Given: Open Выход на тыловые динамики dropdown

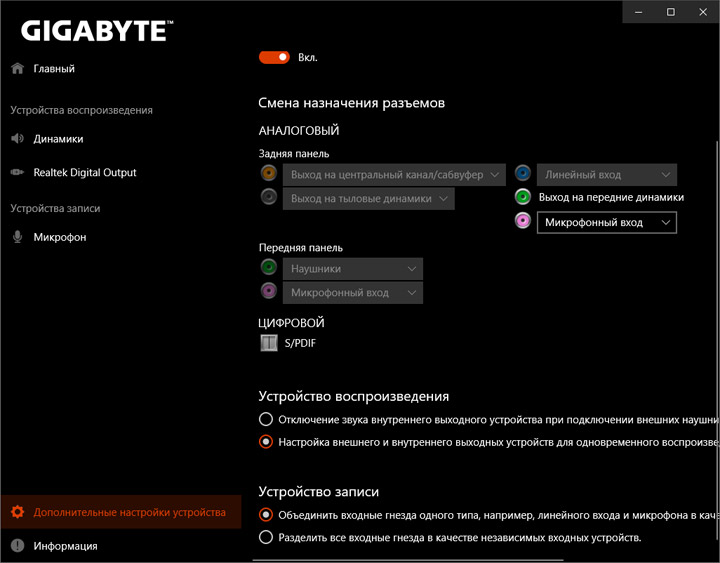Looking at the screenshot, I should [369, 198].
